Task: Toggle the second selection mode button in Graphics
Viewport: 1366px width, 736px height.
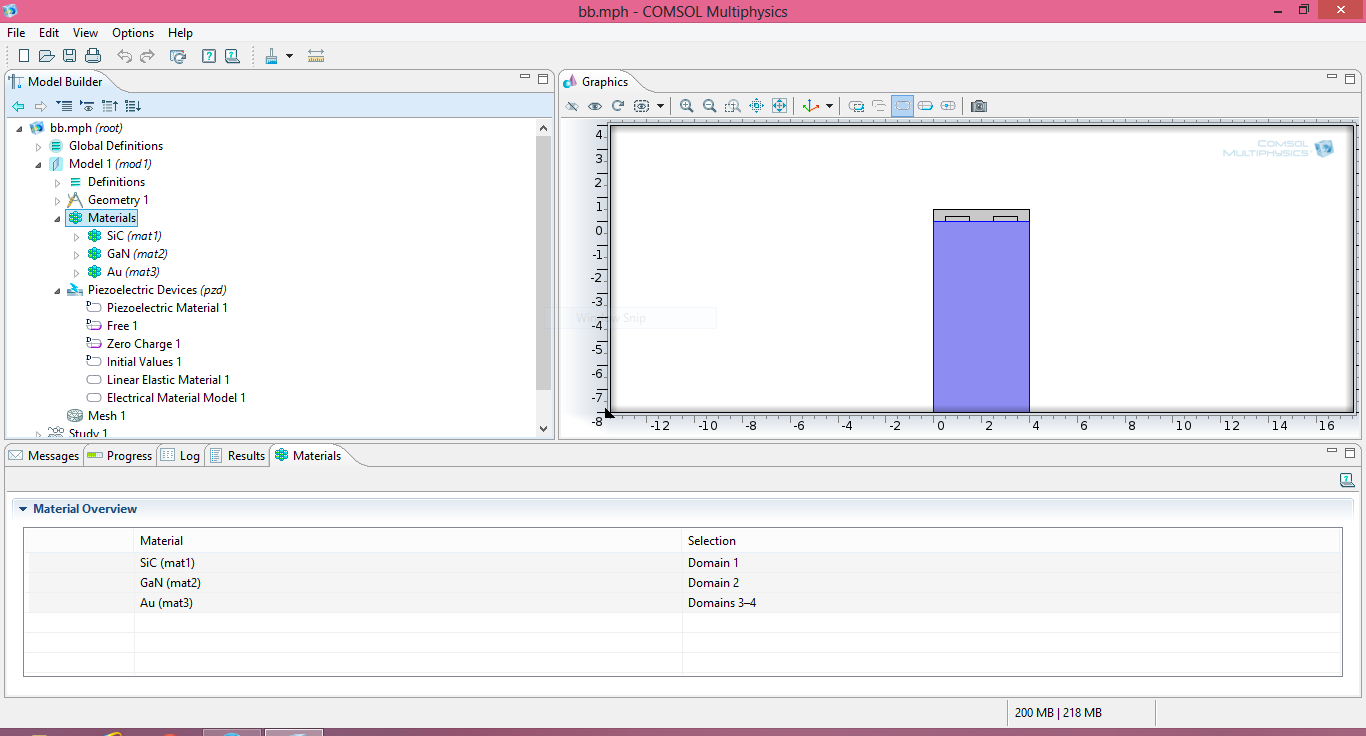Action: click(879, 106)
